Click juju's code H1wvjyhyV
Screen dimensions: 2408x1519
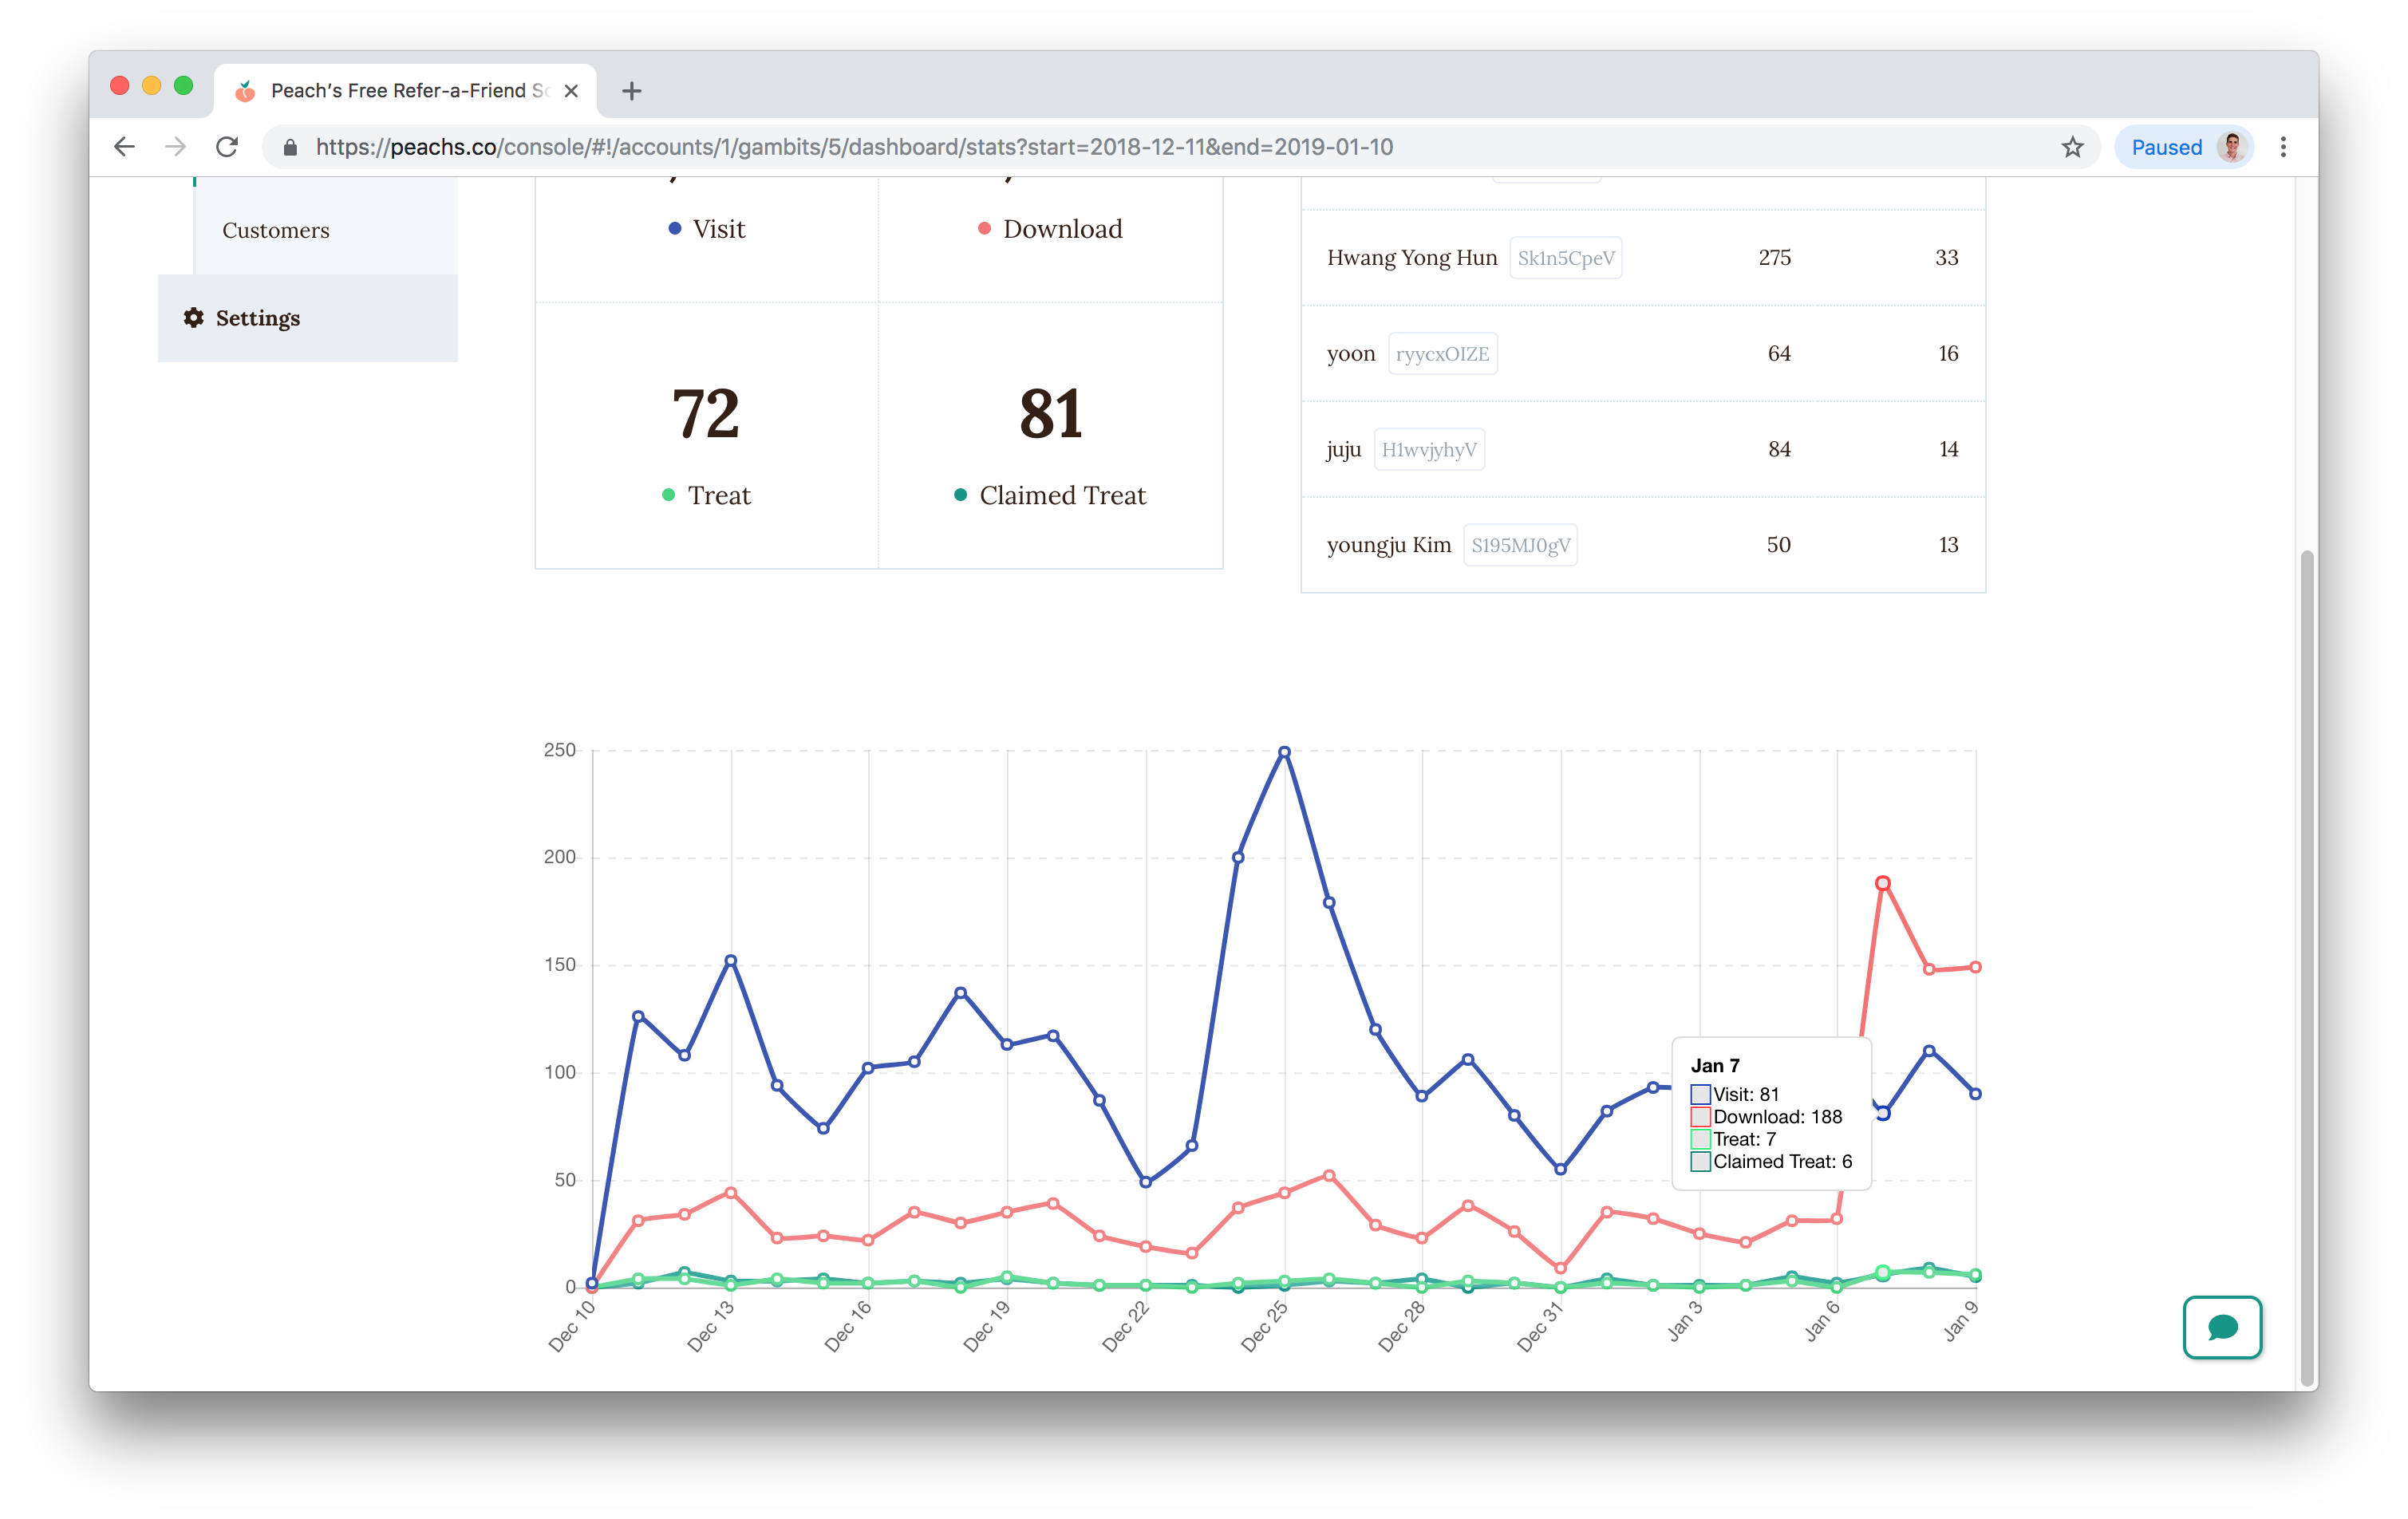click(x=1428, y=450)
